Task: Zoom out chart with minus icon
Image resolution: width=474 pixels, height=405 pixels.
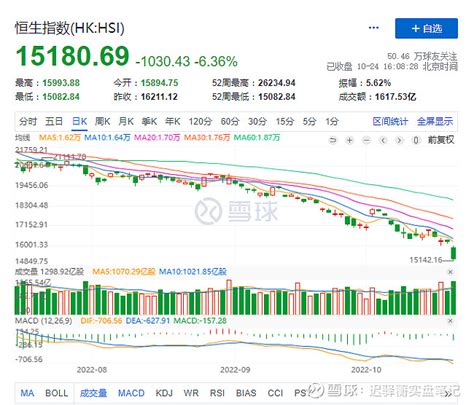Action: [366, 140]
